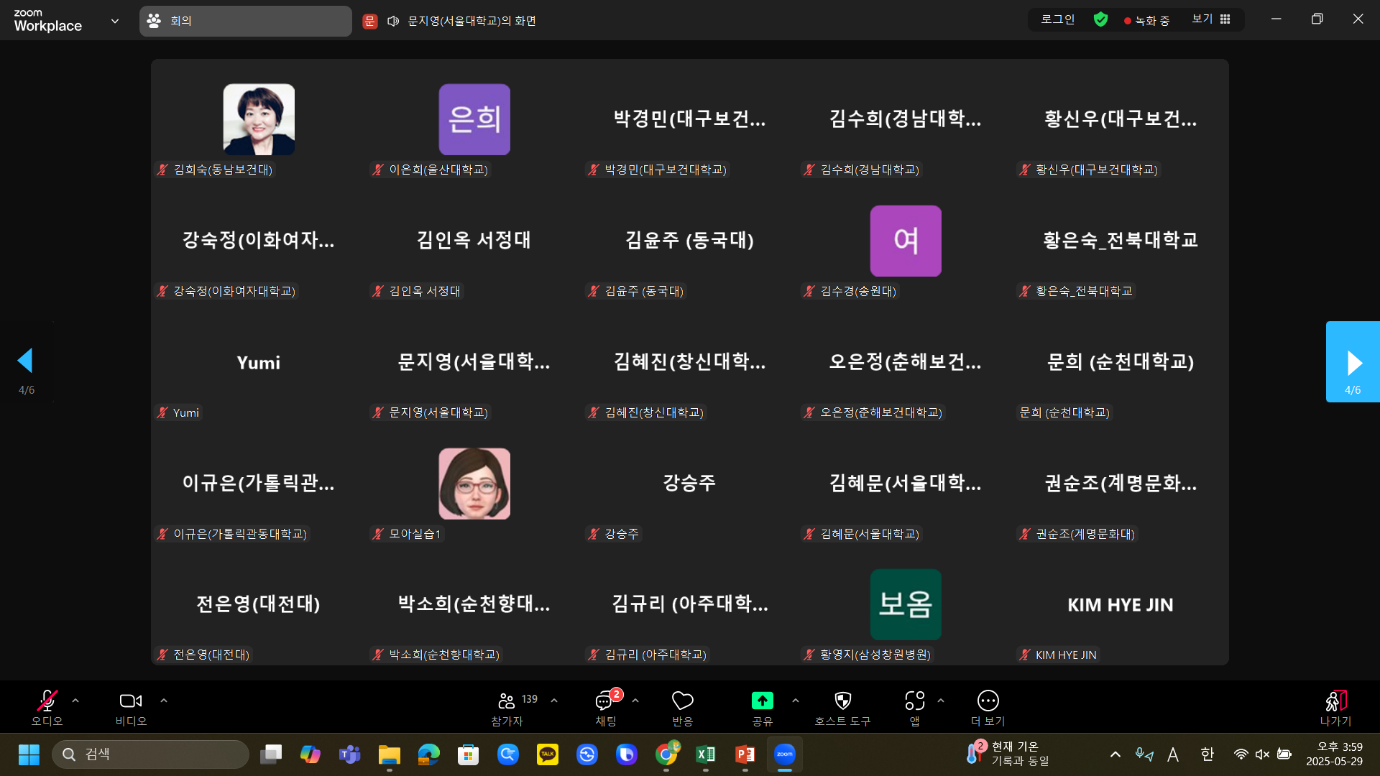The image size is (1380, 776).
Task: Toggle camera with 비디오 button
Action: pyautogui.click(x=130, y=701)
